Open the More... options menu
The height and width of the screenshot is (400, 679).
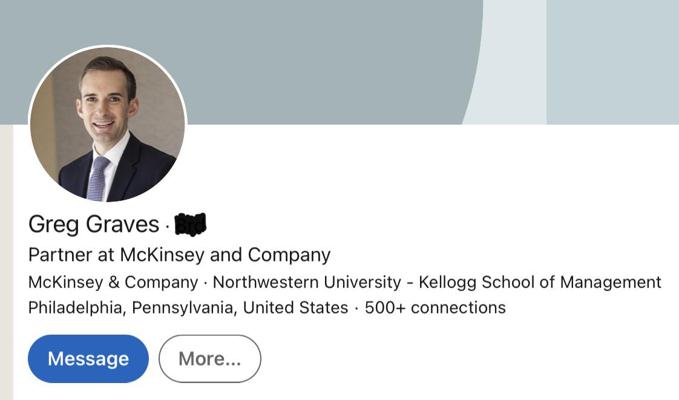210,358
